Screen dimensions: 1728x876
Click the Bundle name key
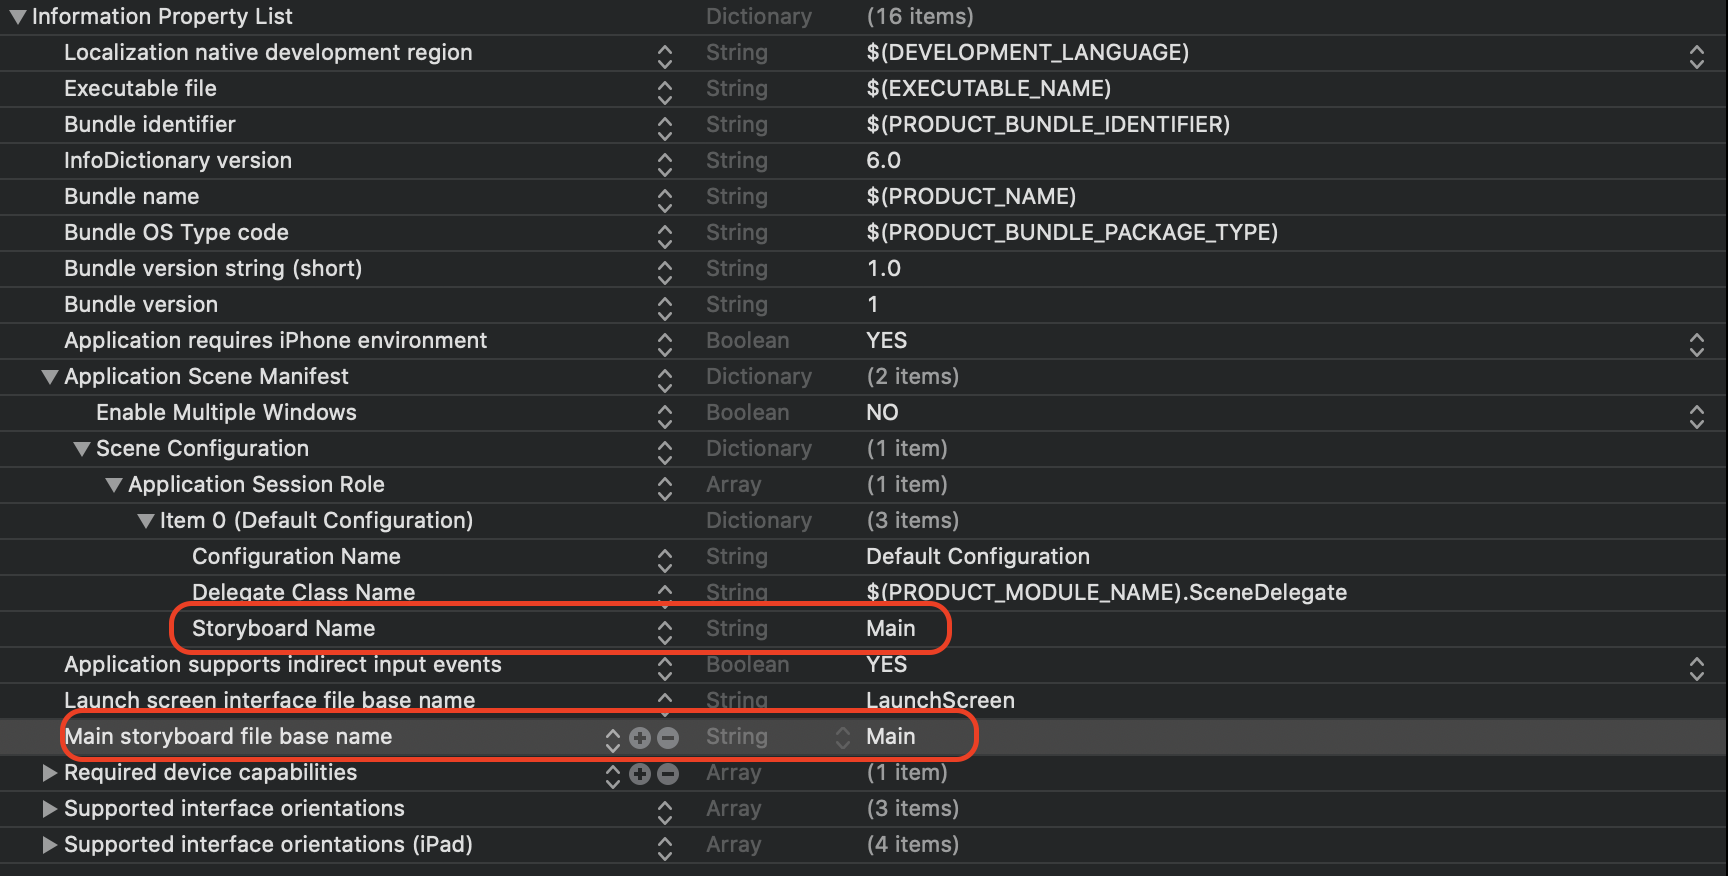[x=131, y=197]
